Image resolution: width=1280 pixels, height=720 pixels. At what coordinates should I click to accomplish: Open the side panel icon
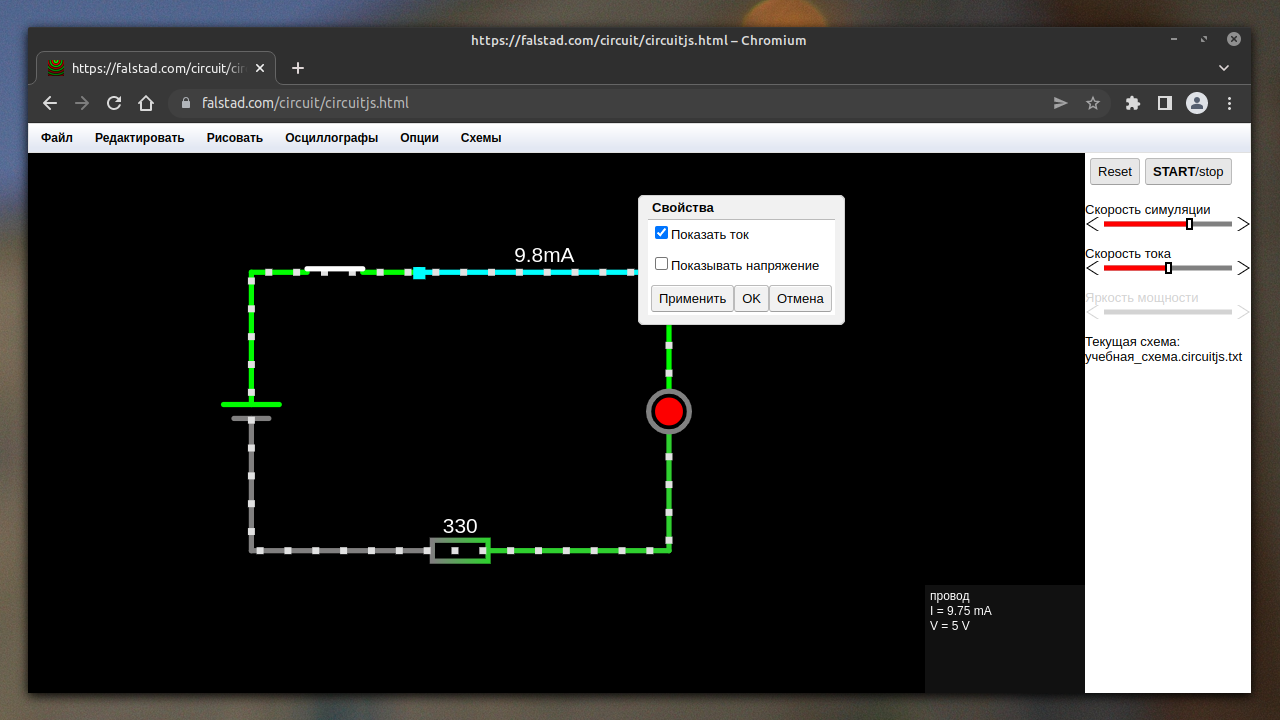click(1165, 103)
